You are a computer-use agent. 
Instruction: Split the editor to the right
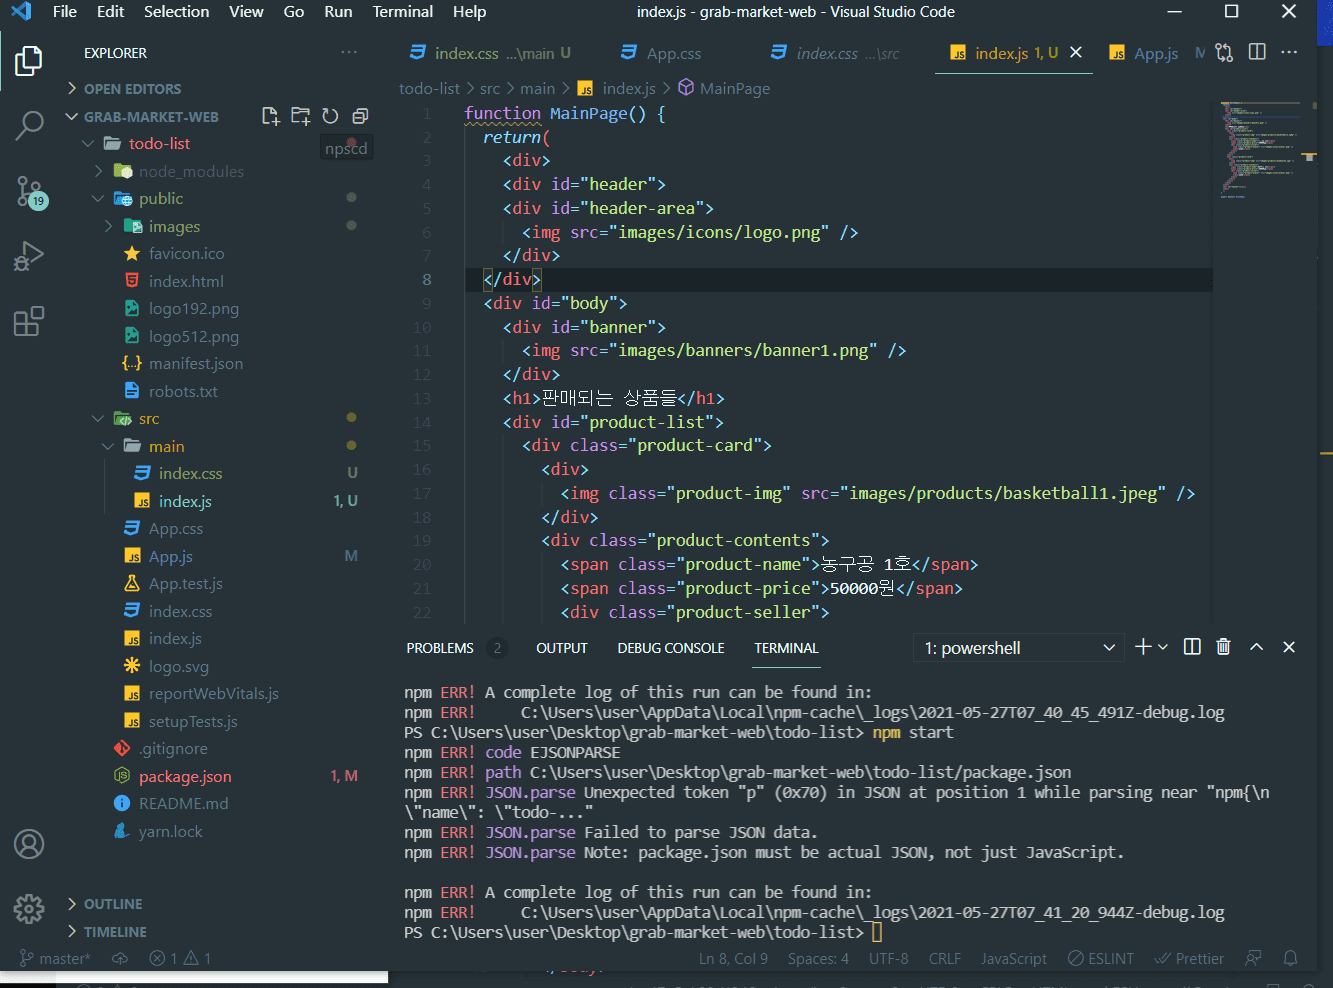(x=1257, y=52)
